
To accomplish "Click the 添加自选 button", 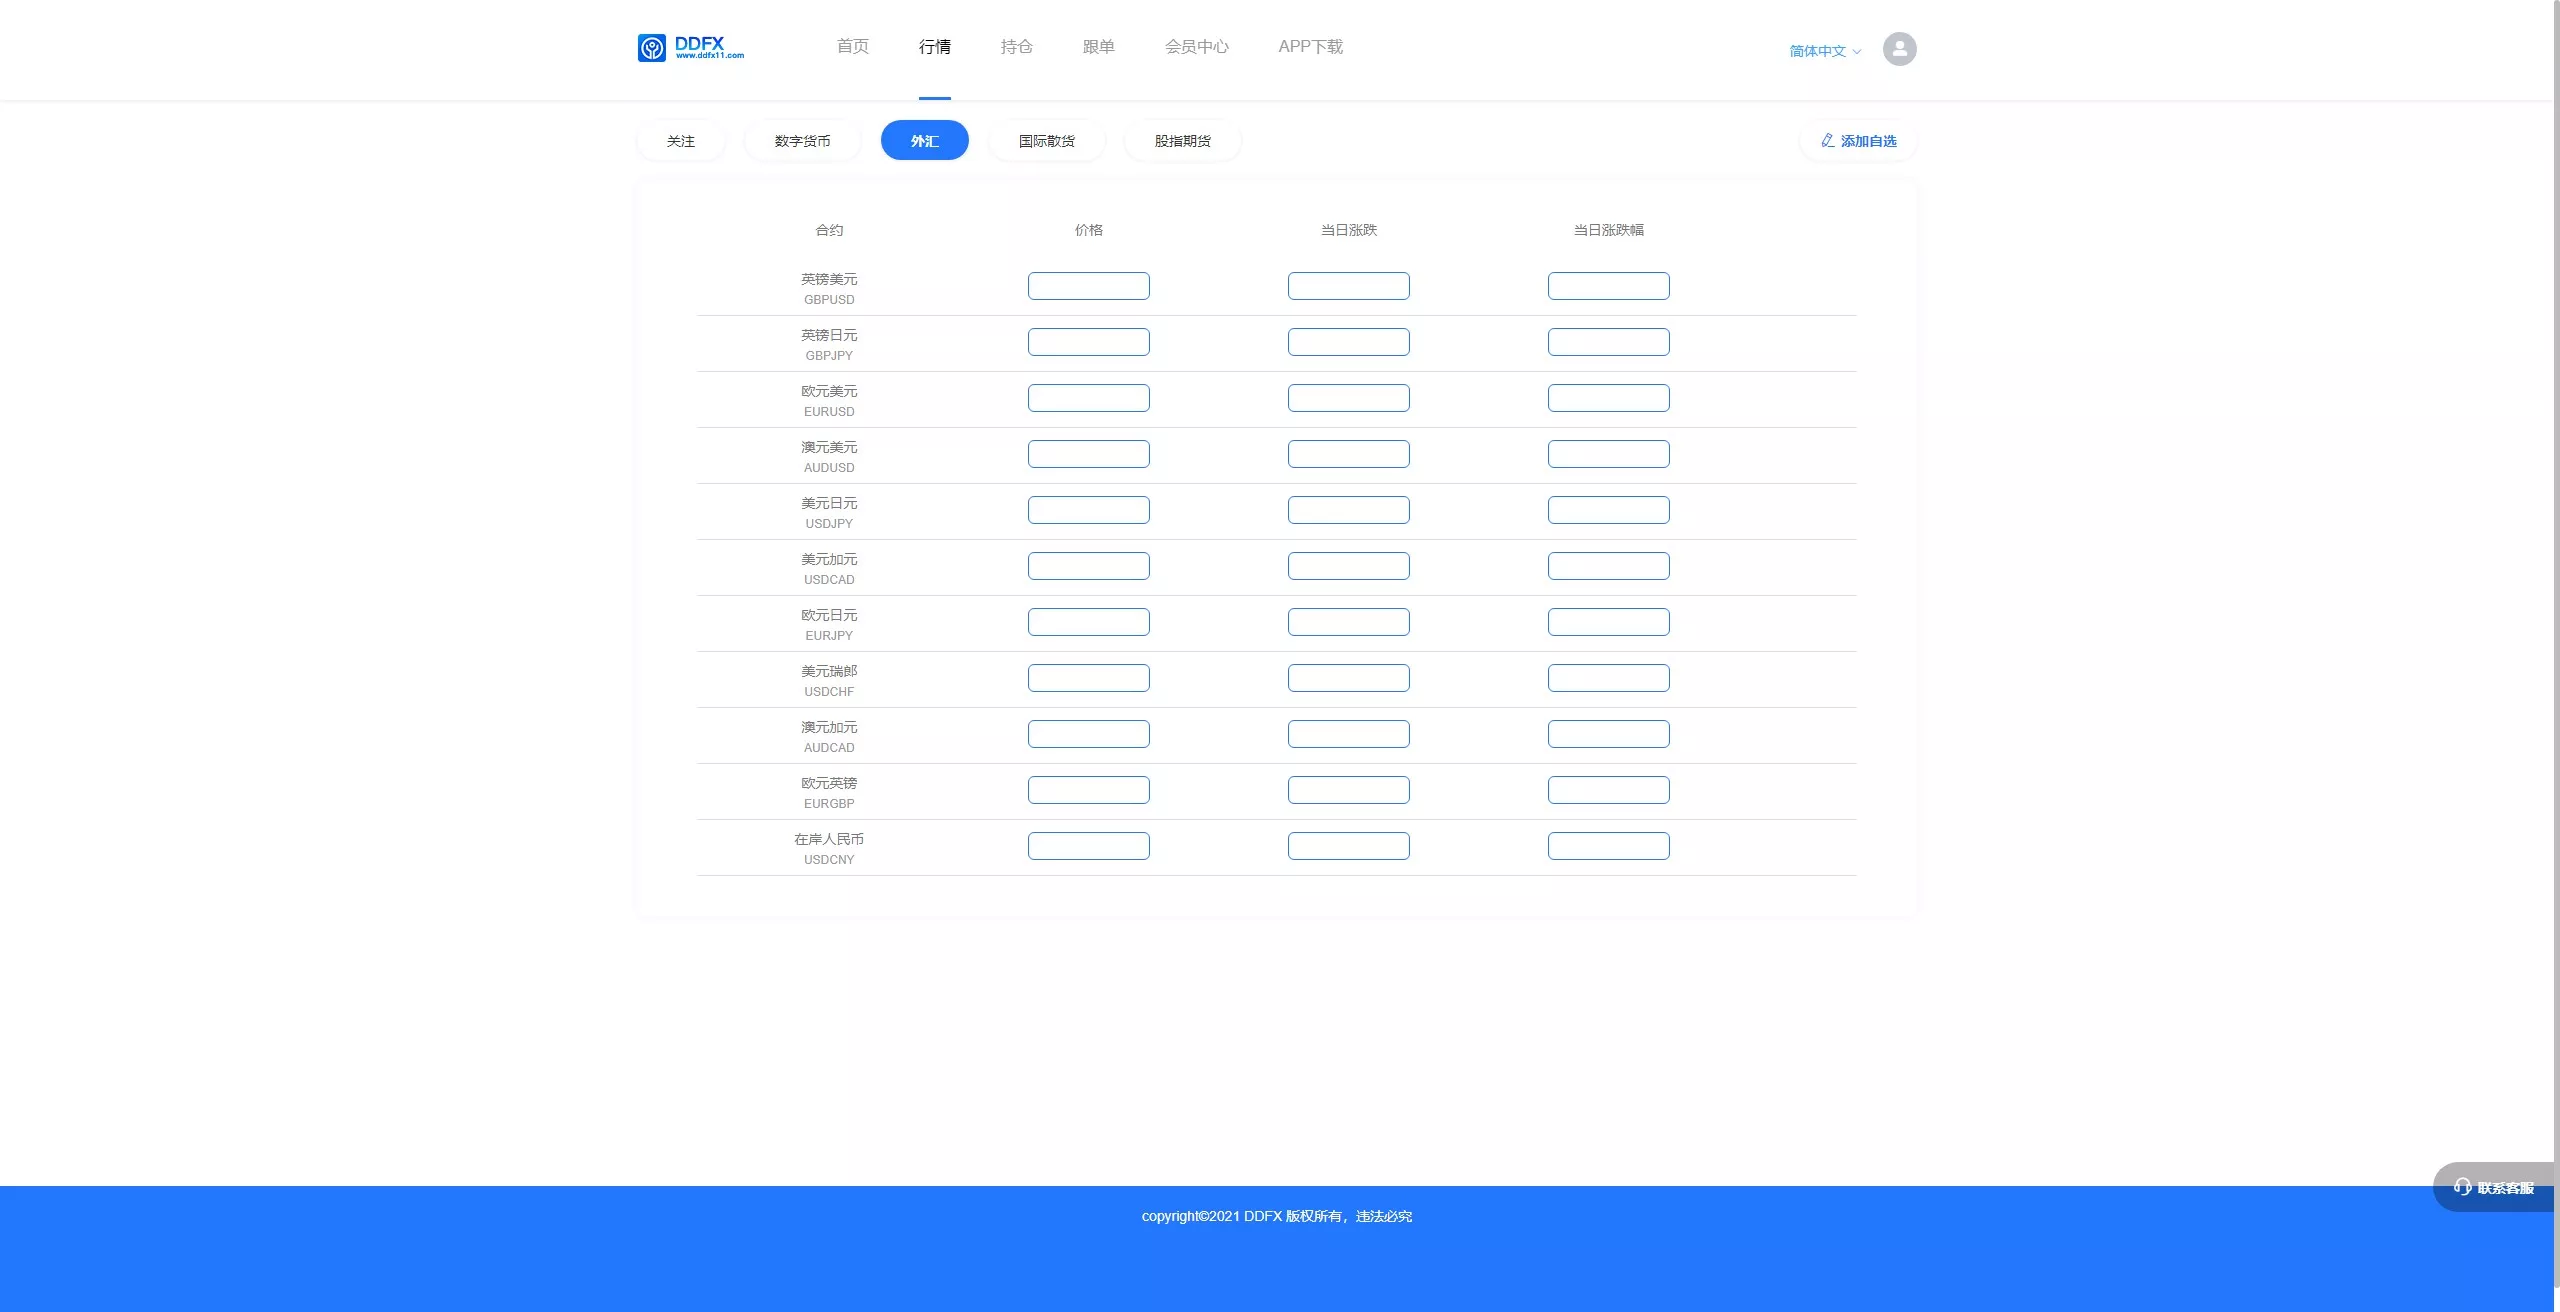I will point(1859,141).
